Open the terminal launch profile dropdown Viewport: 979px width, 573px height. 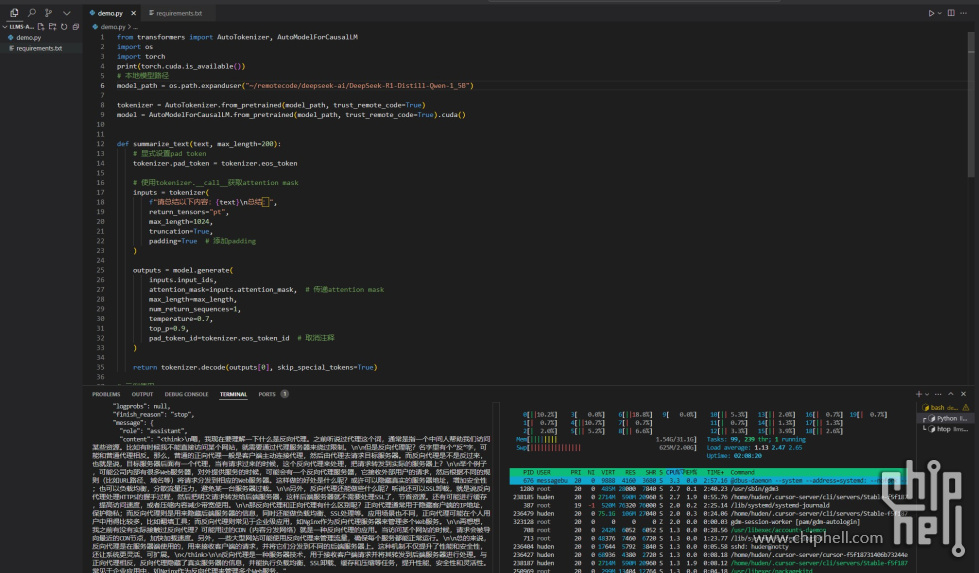point(927,394)
